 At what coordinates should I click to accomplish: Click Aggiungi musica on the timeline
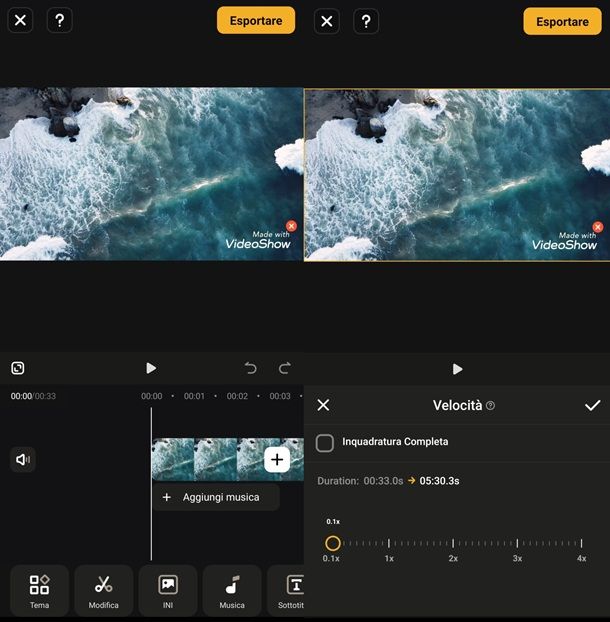[x=216, y=497]
